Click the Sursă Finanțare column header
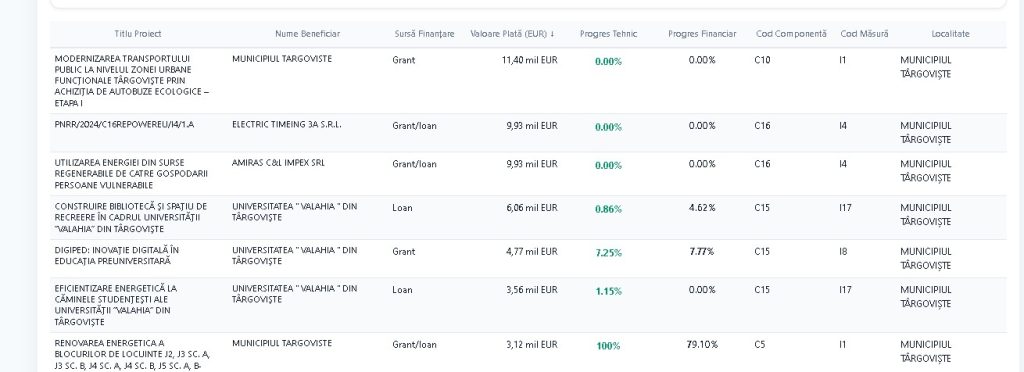The height and width of the screenshot is (372, 1024). tap(424, 34)
